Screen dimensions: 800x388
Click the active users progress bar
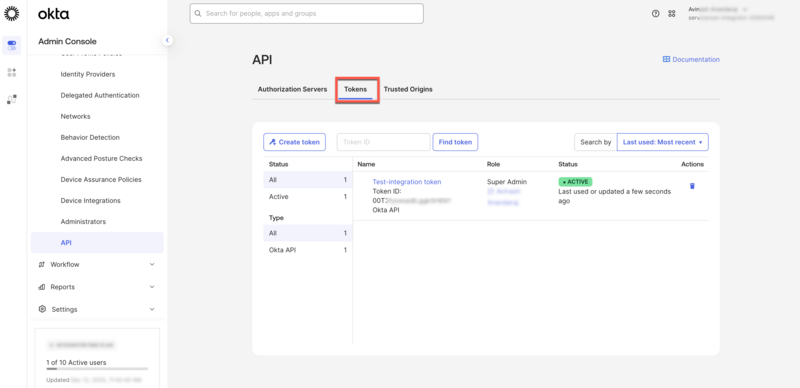[x=97, y=369]
